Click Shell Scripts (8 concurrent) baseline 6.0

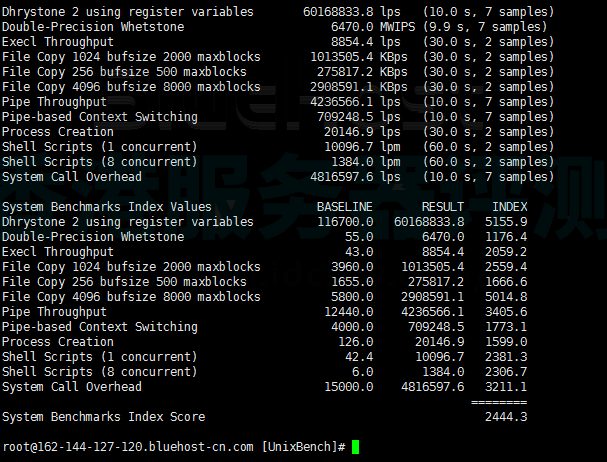pos(362,371)
